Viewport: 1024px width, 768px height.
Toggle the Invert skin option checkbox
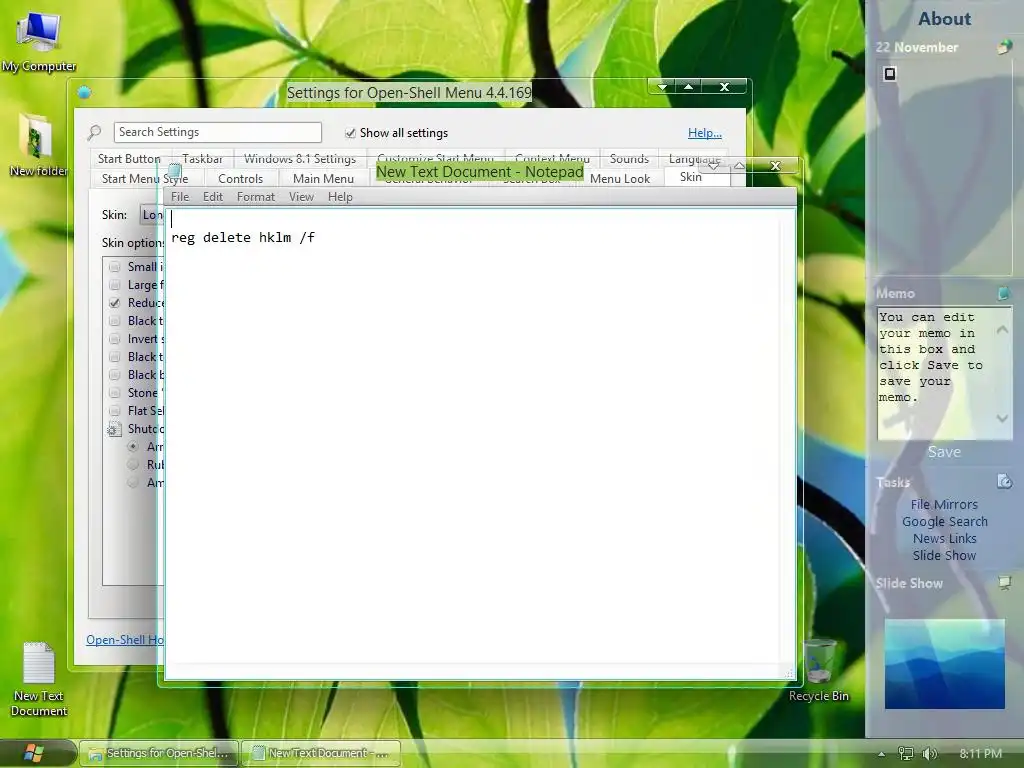[x=115, y=339]
